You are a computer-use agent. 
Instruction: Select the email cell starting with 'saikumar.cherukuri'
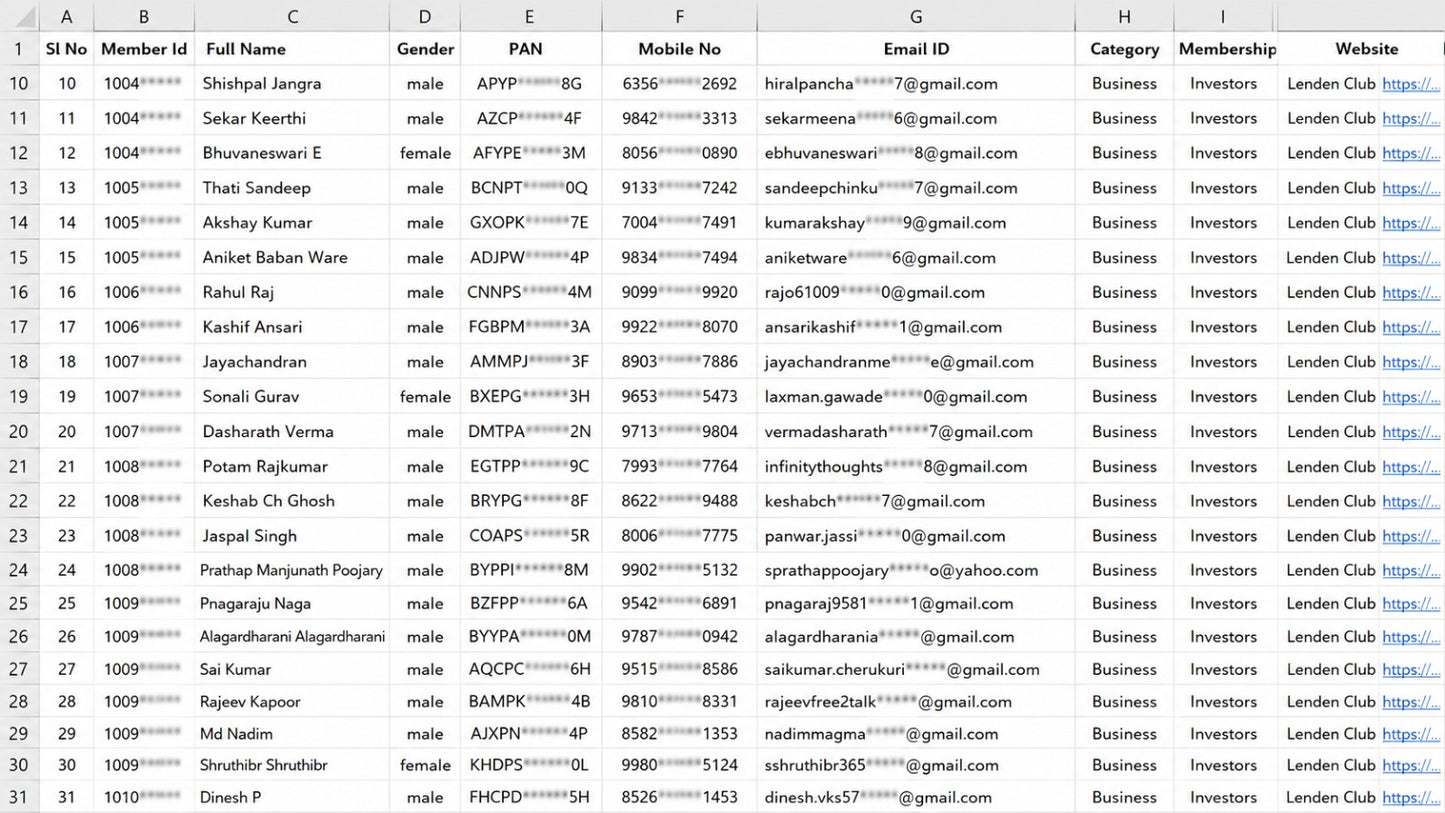coord(916,669)
